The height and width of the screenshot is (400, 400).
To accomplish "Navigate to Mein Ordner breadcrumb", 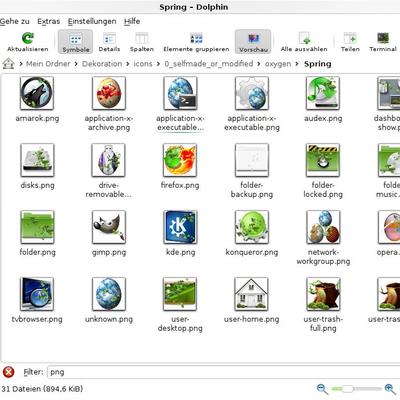I will pos(48,64).
